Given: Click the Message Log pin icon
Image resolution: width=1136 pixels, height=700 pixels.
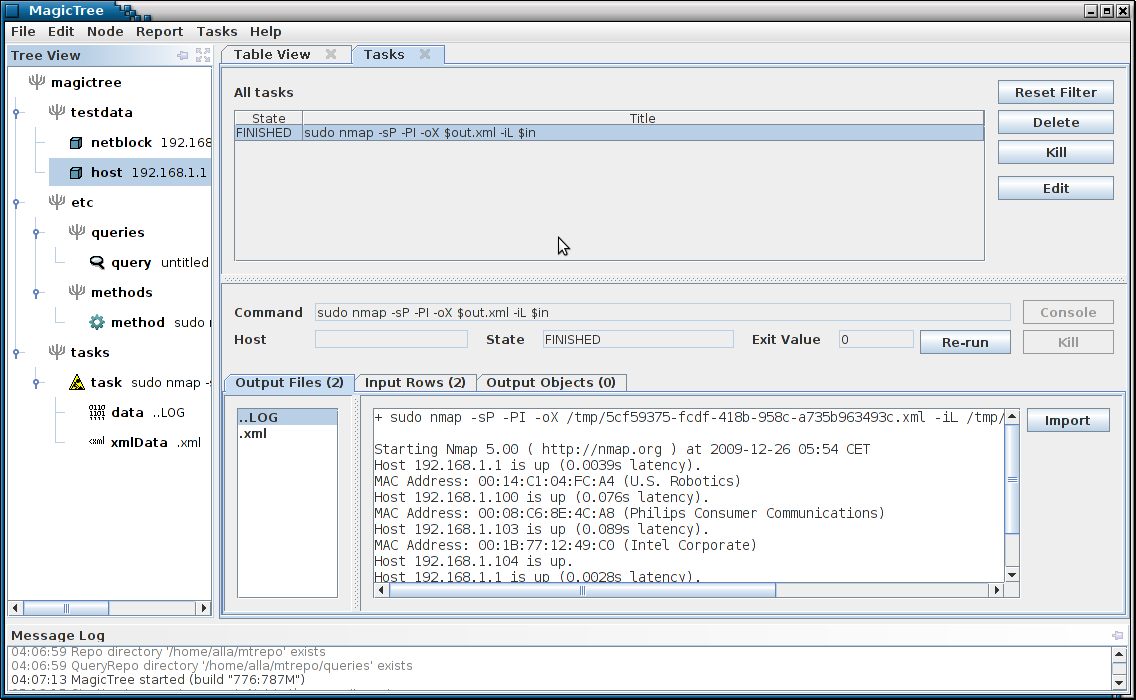Looking at the screenshot, I should (1117, 636).
